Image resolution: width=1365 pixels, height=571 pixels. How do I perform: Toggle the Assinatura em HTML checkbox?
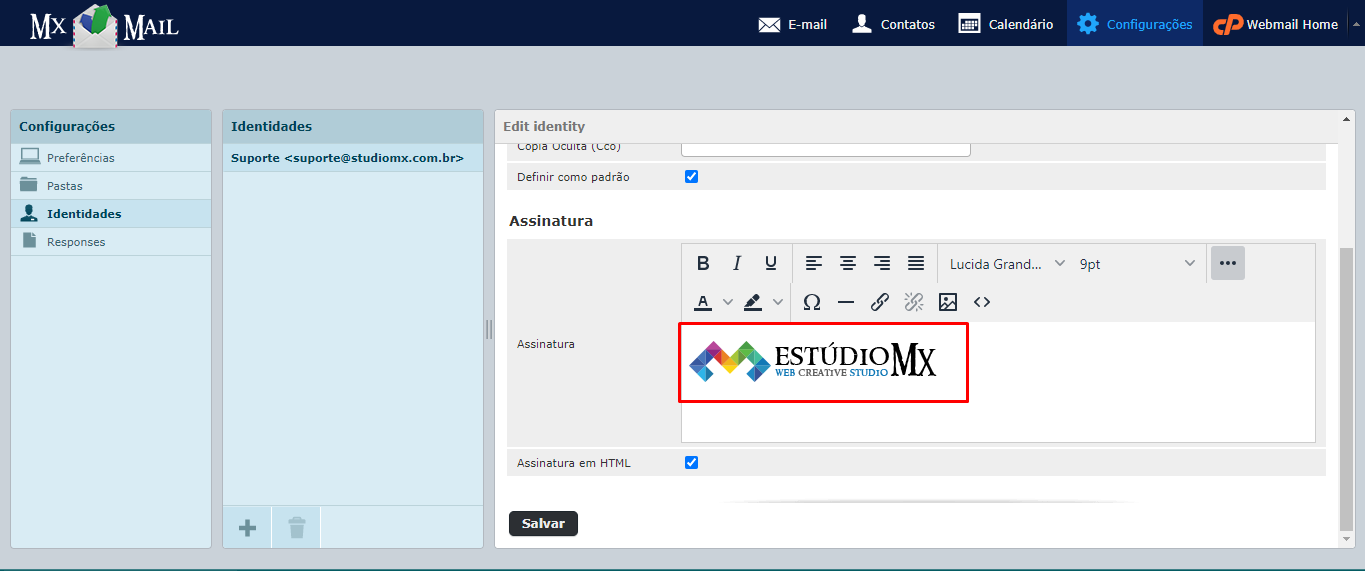[x=691, y=463]
